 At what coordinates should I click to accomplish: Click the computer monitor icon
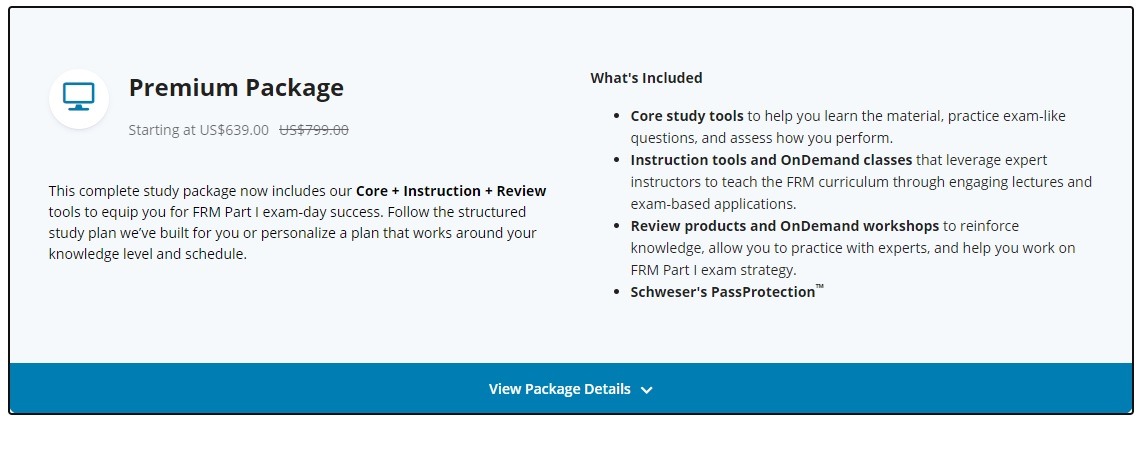pos(79,97)
